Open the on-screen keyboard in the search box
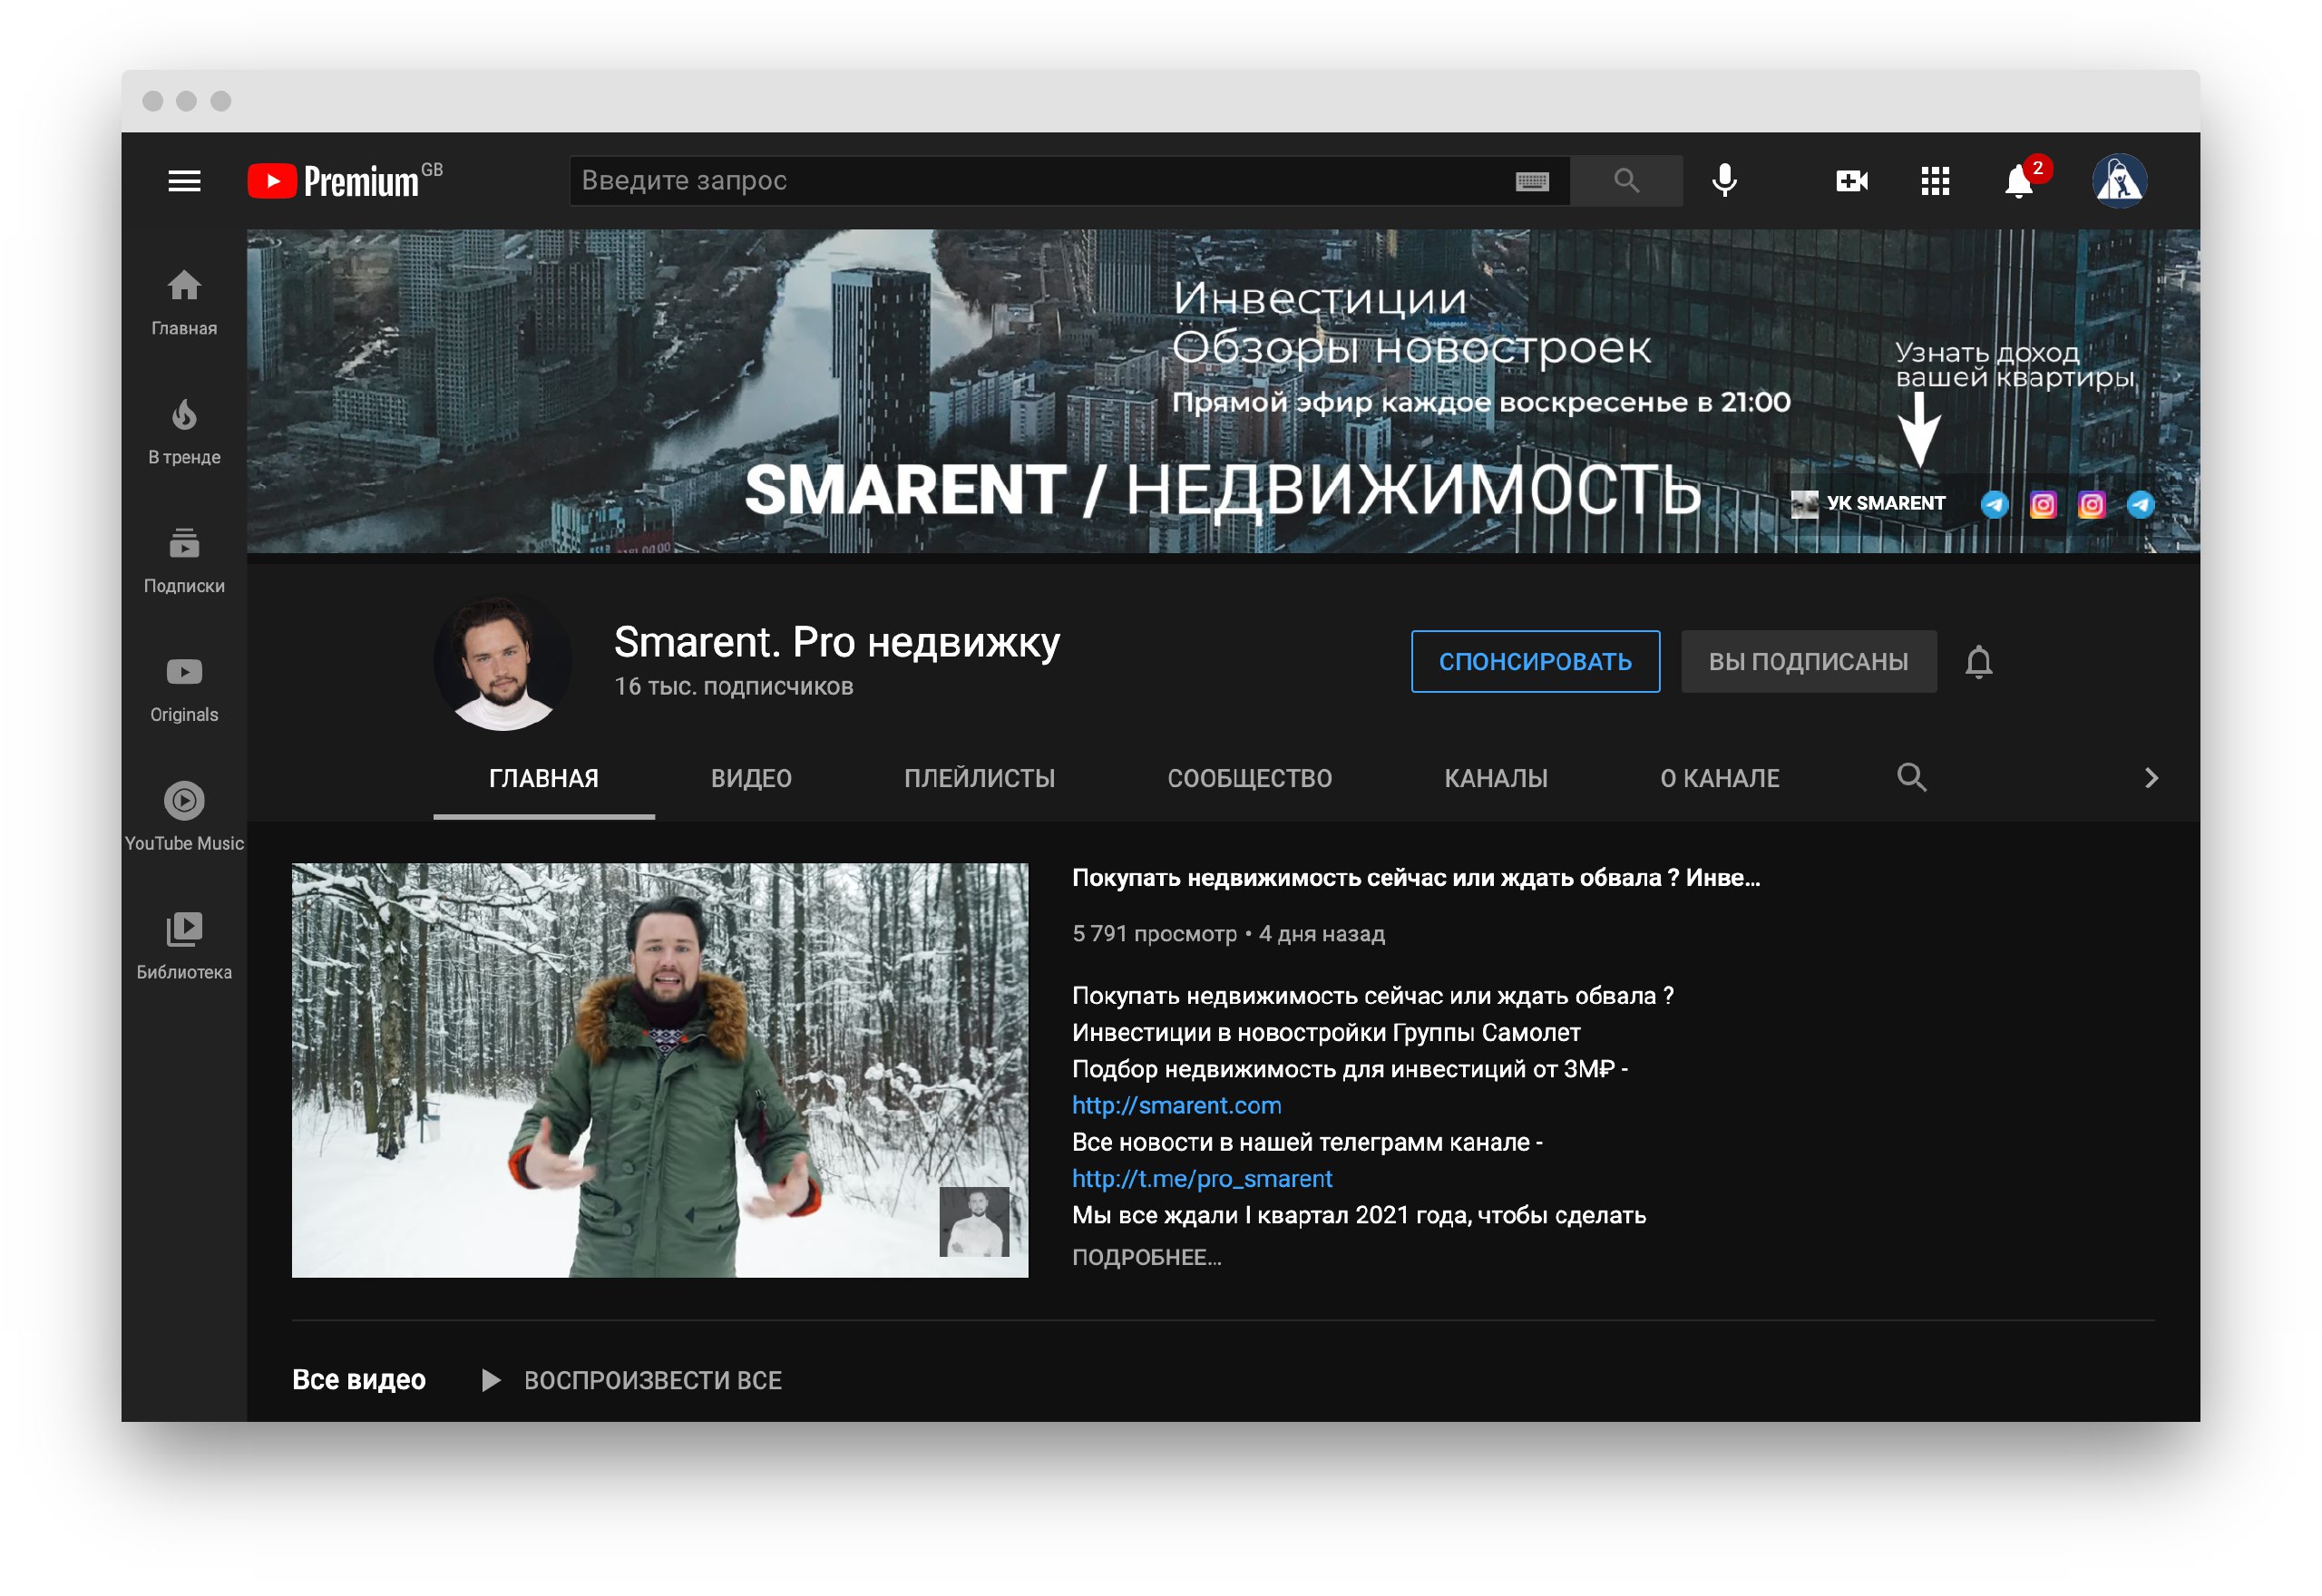Screen dimensions: 2322x1596 (1531, 181)
